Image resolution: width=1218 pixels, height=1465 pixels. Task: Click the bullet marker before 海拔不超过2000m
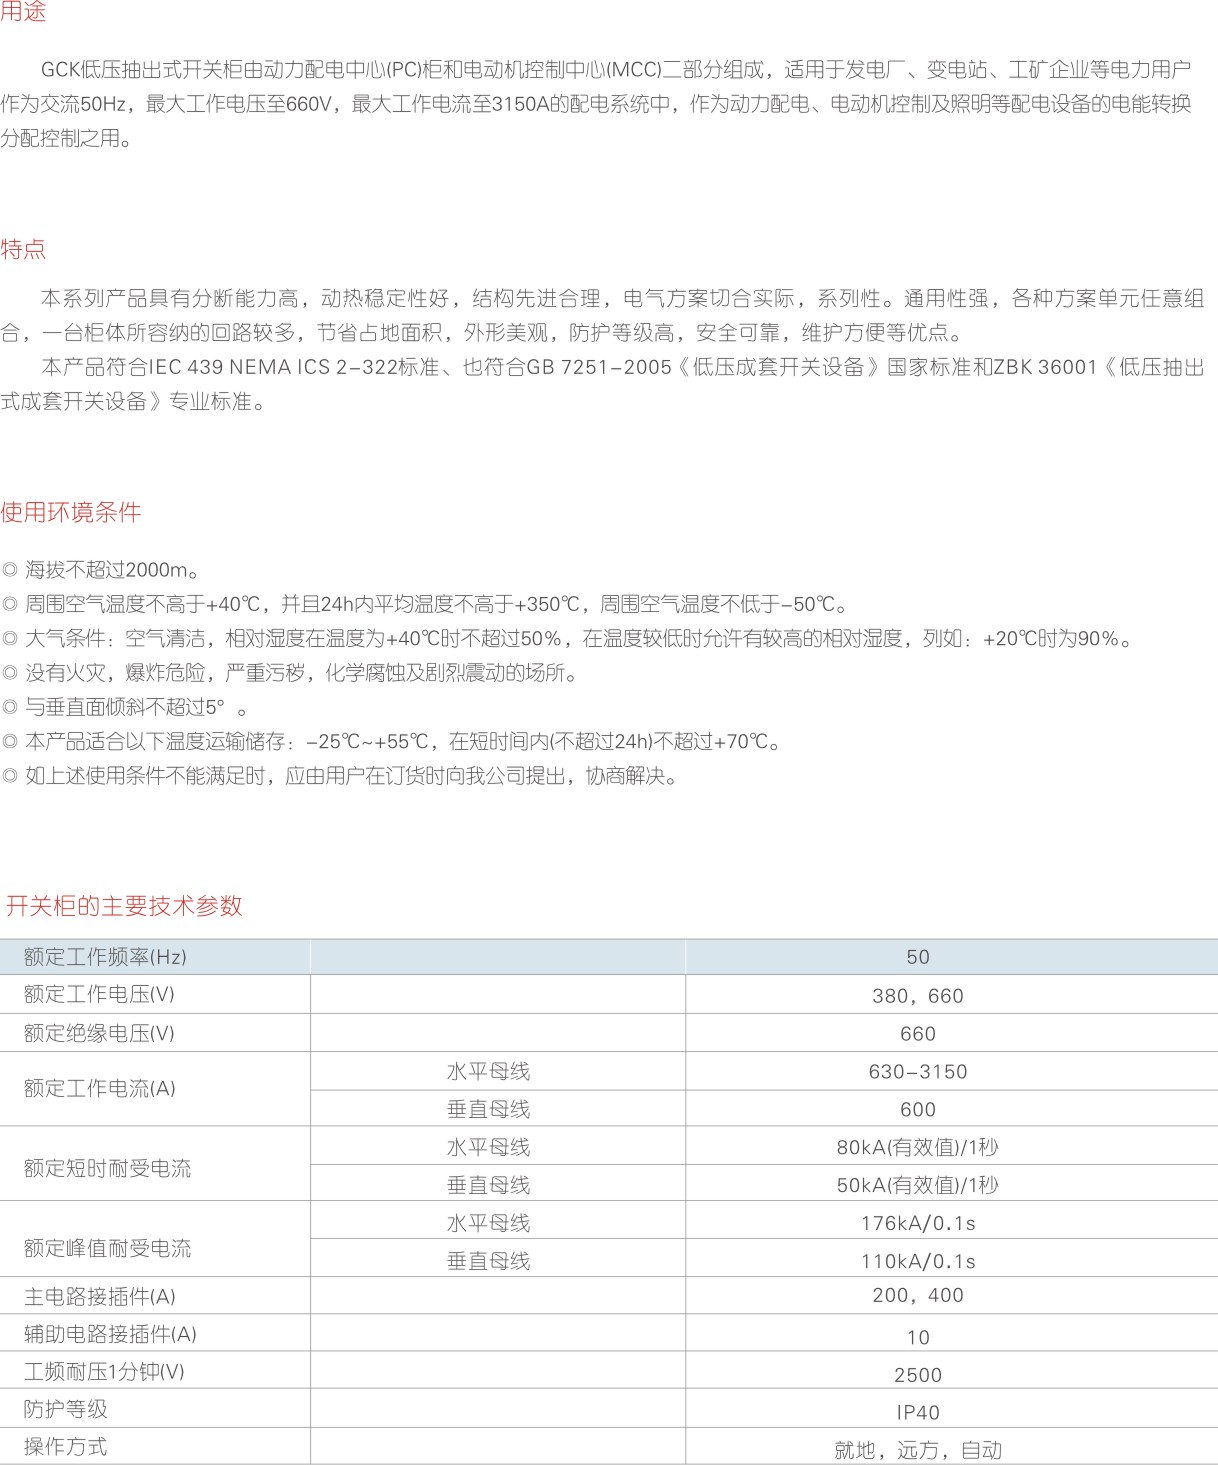10,571
